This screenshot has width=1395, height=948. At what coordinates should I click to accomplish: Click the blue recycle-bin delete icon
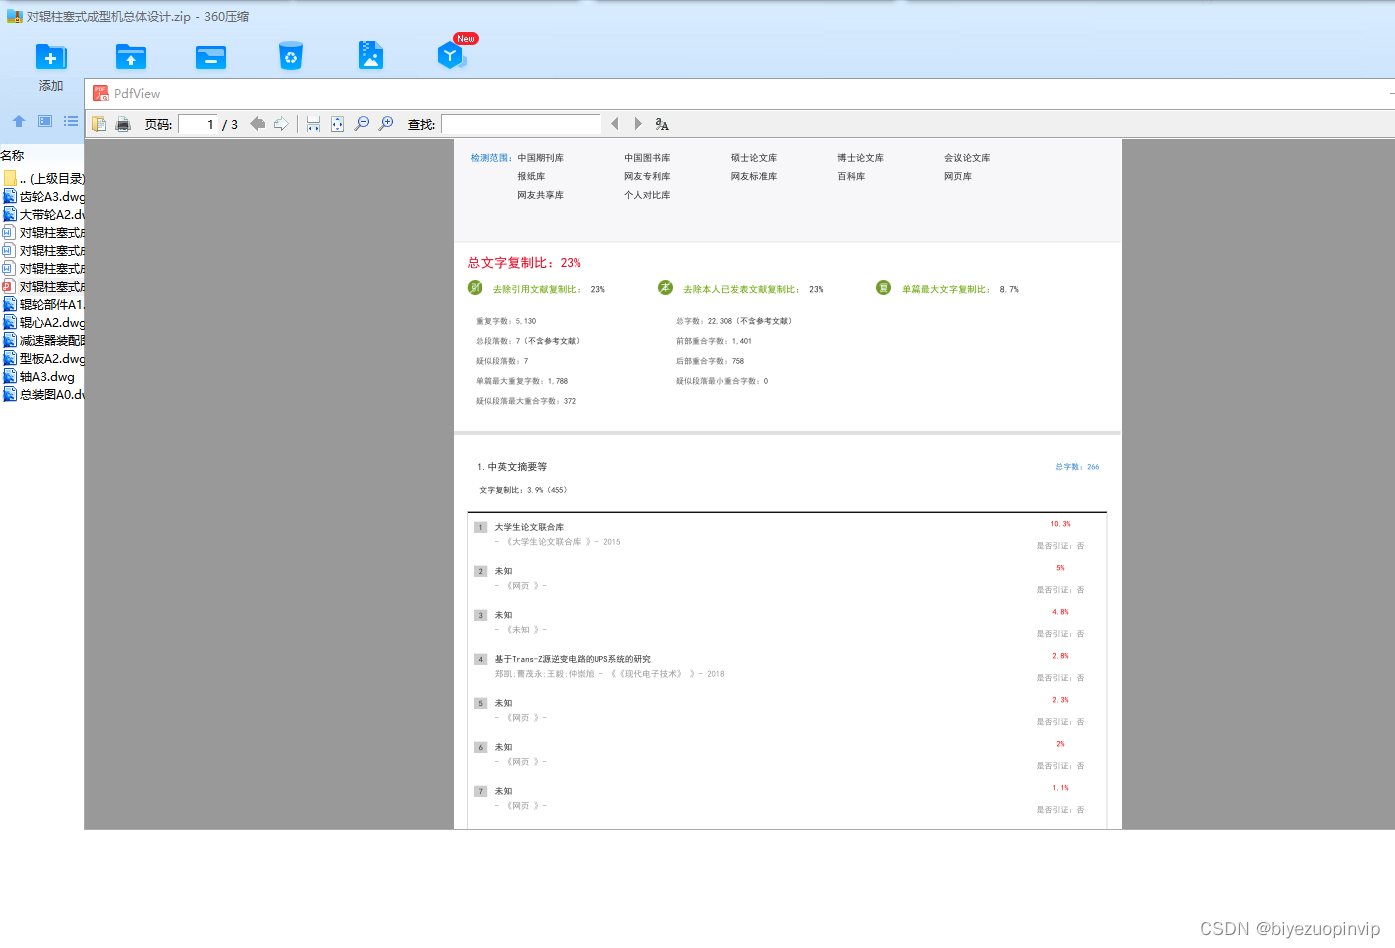(291, 56)
